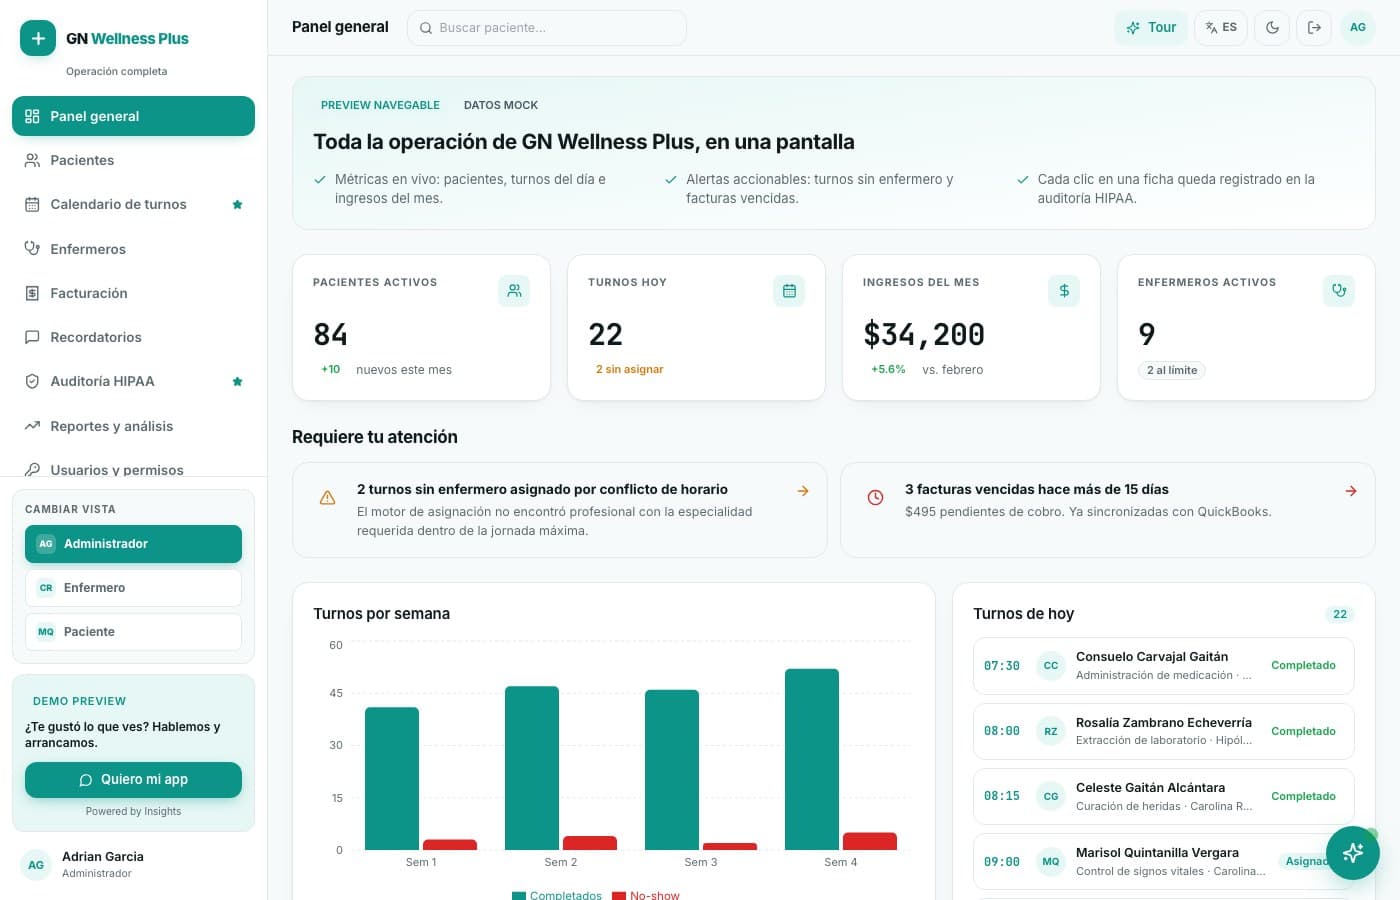Click the star icon beside Auditoría HIPAA

(x=237, y=381)
